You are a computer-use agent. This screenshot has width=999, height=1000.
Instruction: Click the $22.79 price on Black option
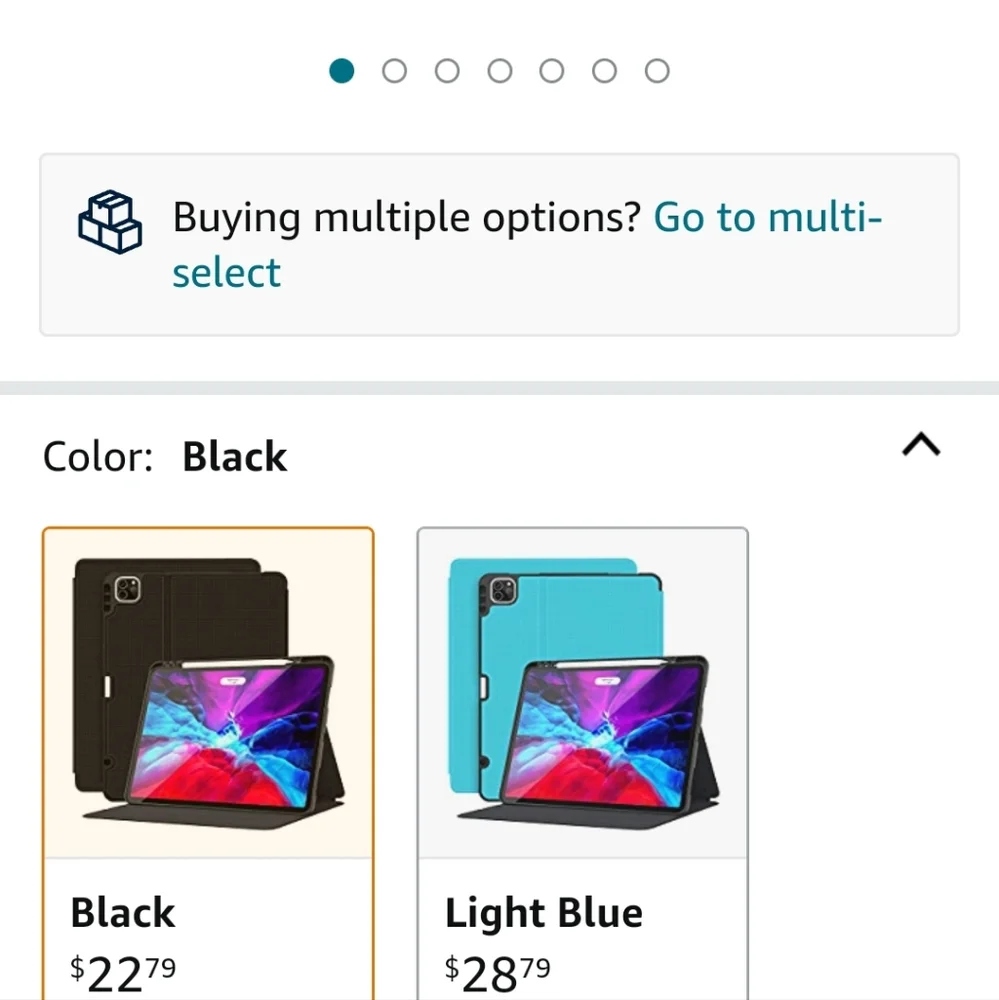[122, 974]
